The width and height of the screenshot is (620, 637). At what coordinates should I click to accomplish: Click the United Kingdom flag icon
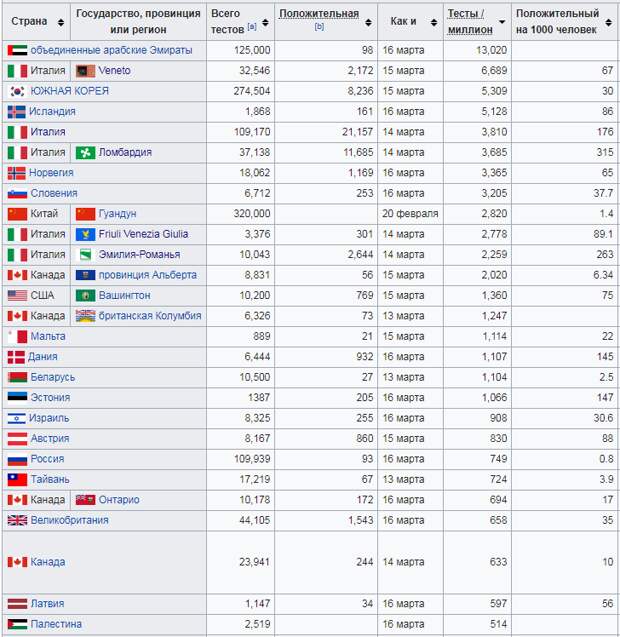17,520
